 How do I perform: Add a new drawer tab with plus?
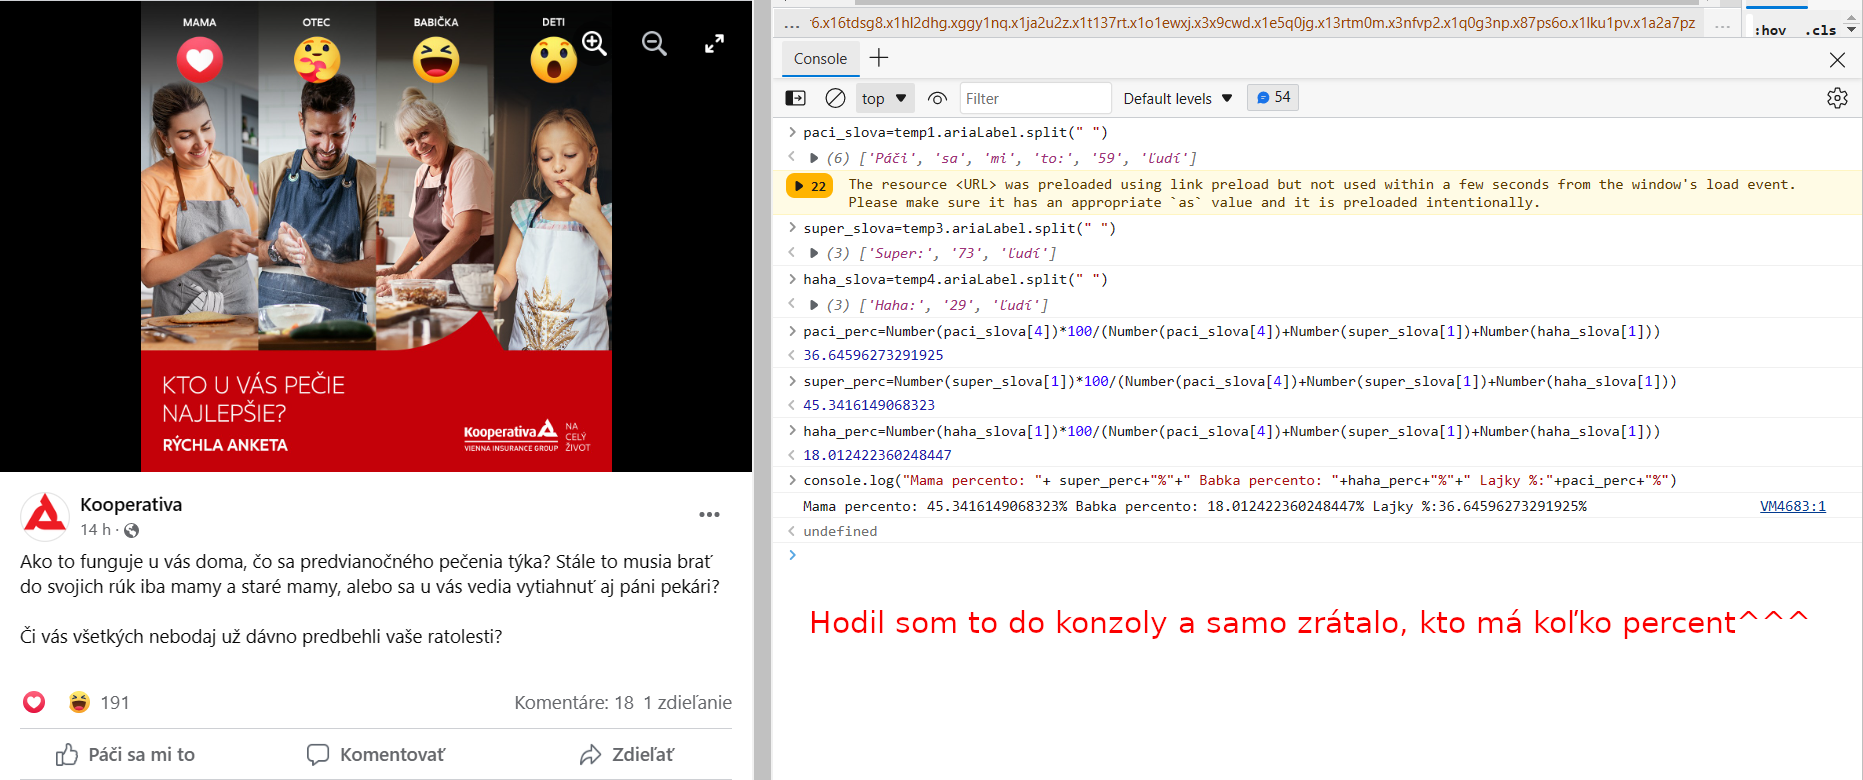[x=879, y=58]
